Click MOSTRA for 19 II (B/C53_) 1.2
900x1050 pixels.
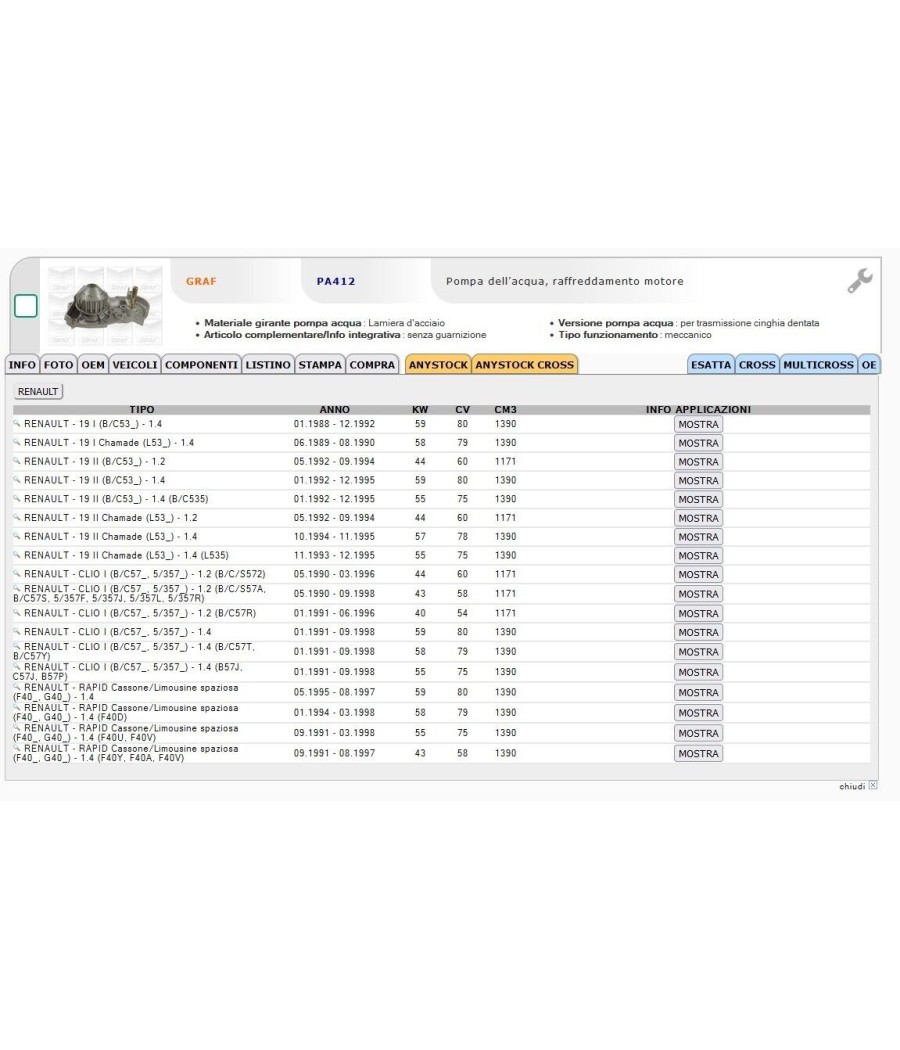[698, 461]
